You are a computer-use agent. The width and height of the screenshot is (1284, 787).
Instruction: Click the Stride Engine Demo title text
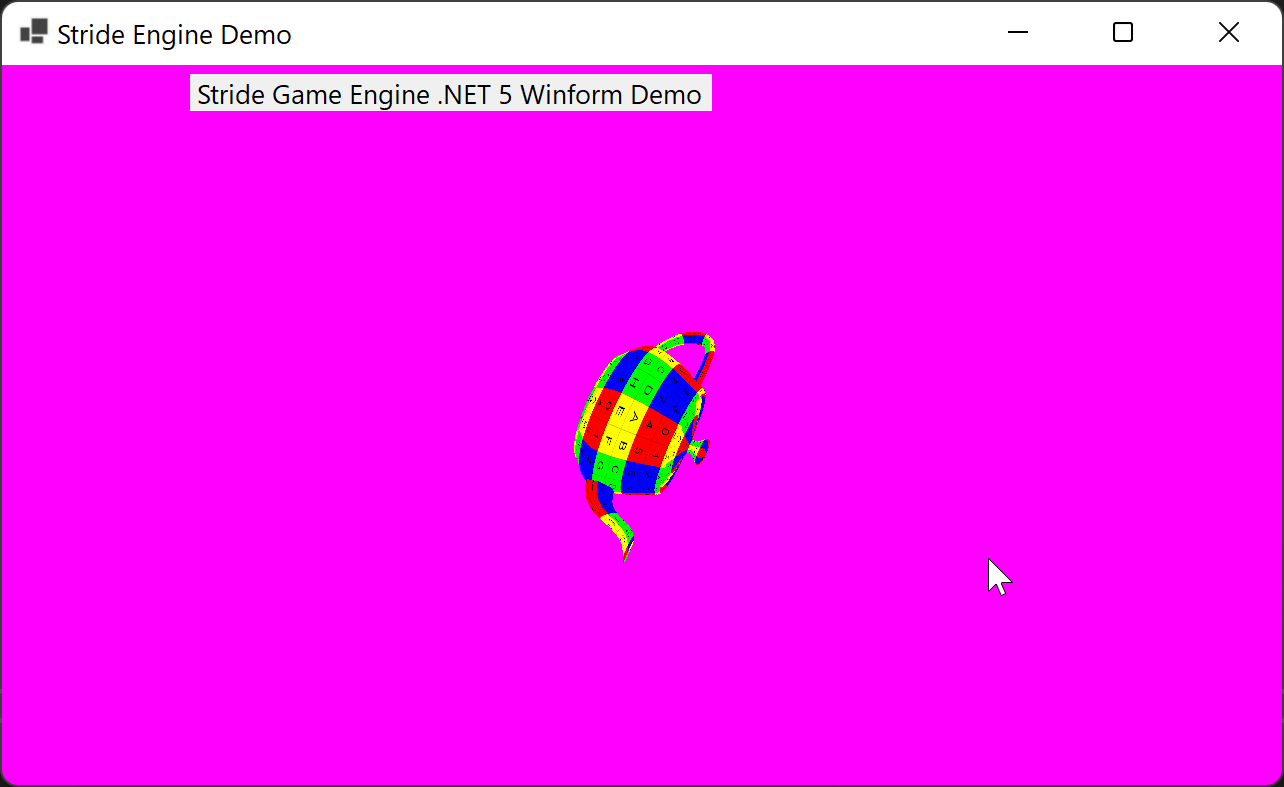(x=174, y=35)
